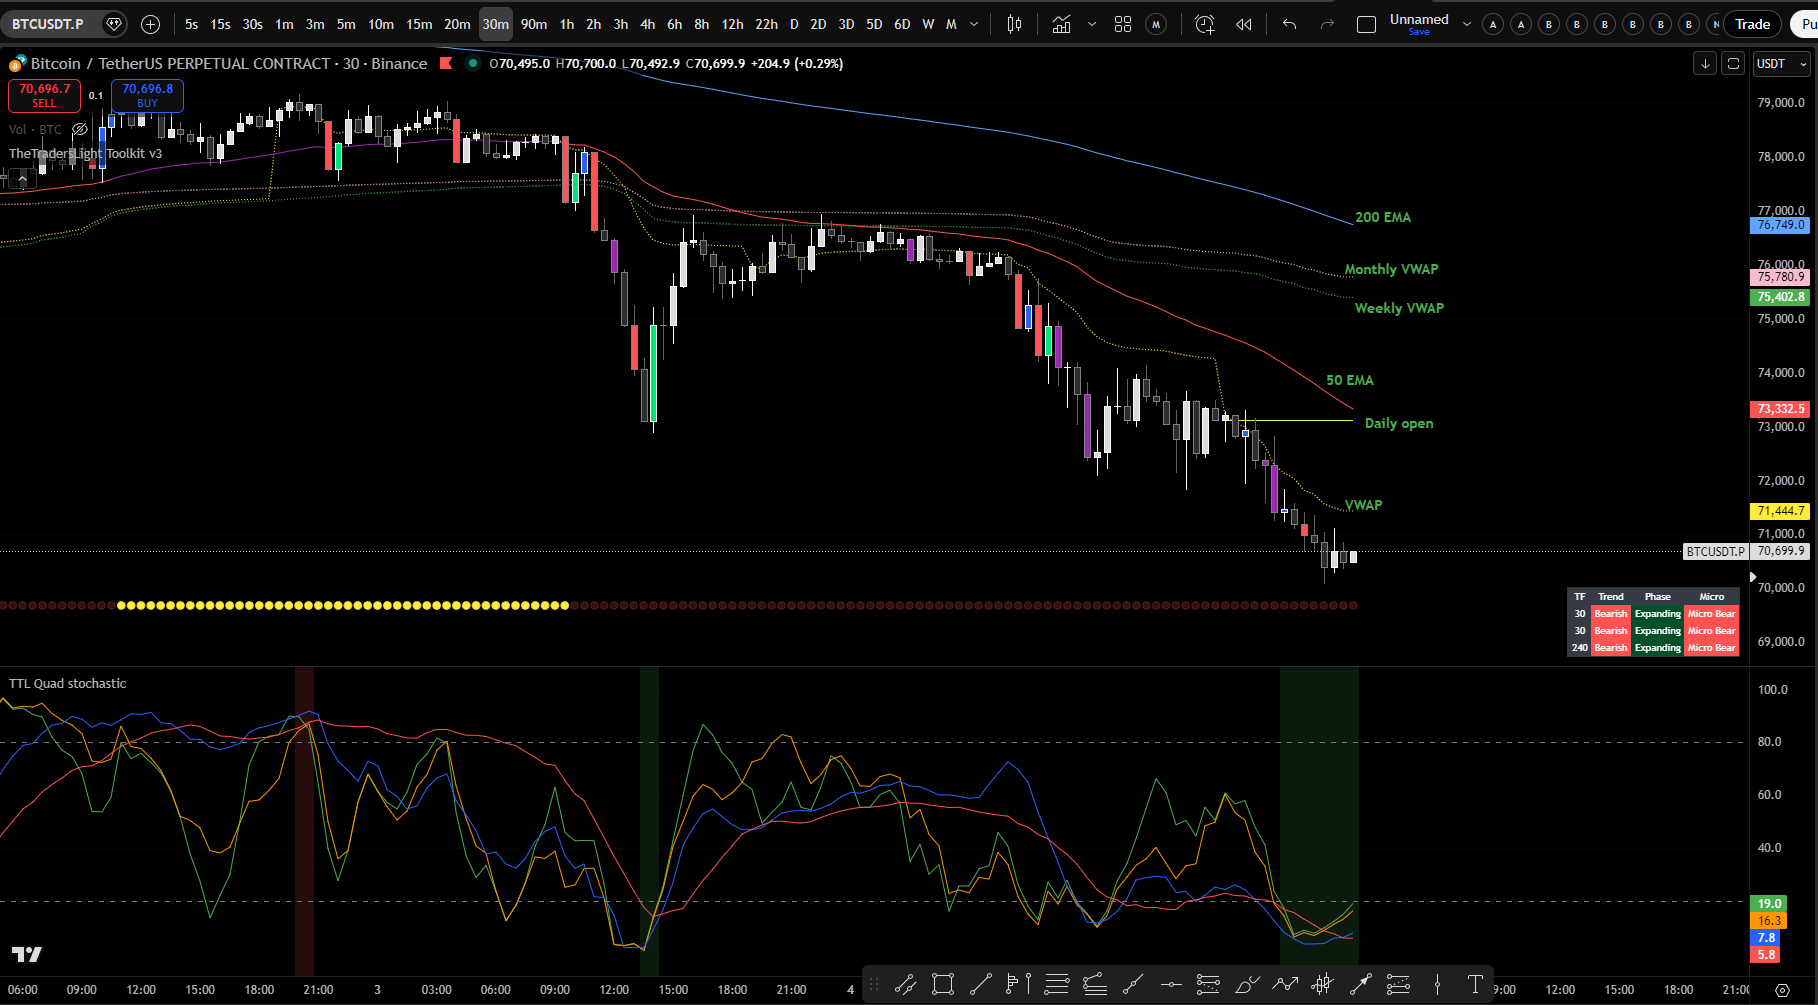The height and width of the screenshot is (1005, 1818).
Task: Undo the last chart action
Action: tap(1289, 24)
